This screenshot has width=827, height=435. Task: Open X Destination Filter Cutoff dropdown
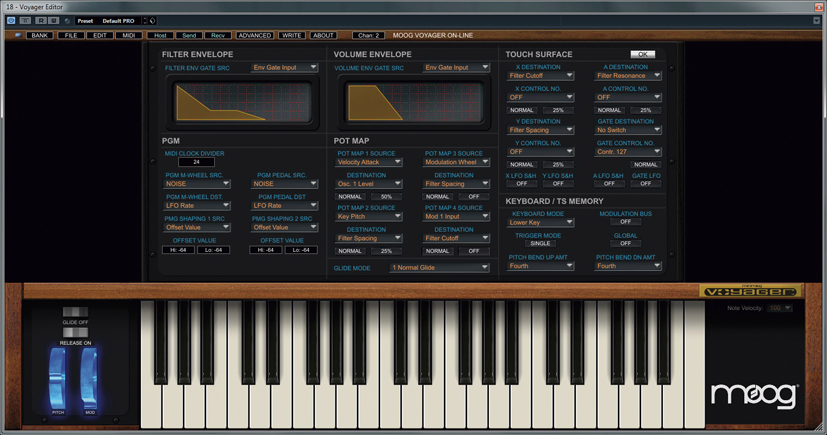(541, 76)
